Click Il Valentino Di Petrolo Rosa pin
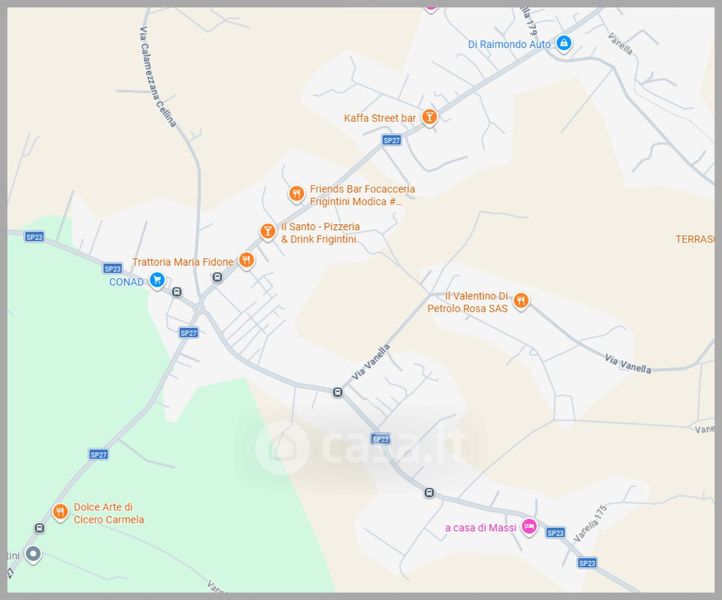This screenshot has height=600, width=722. tap(521, 301)
